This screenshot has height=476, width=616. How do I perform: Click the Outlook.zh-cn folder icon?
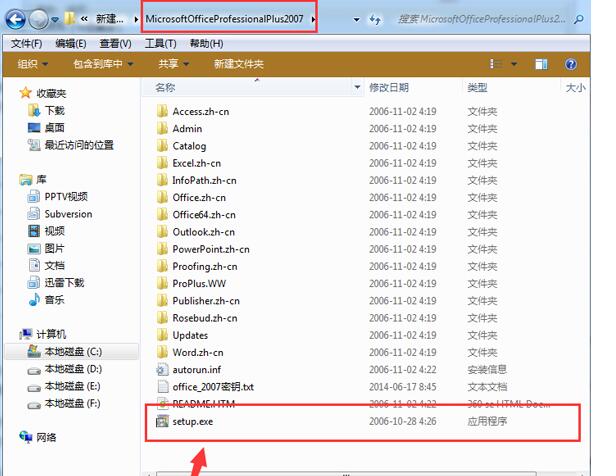pos(162,232)
